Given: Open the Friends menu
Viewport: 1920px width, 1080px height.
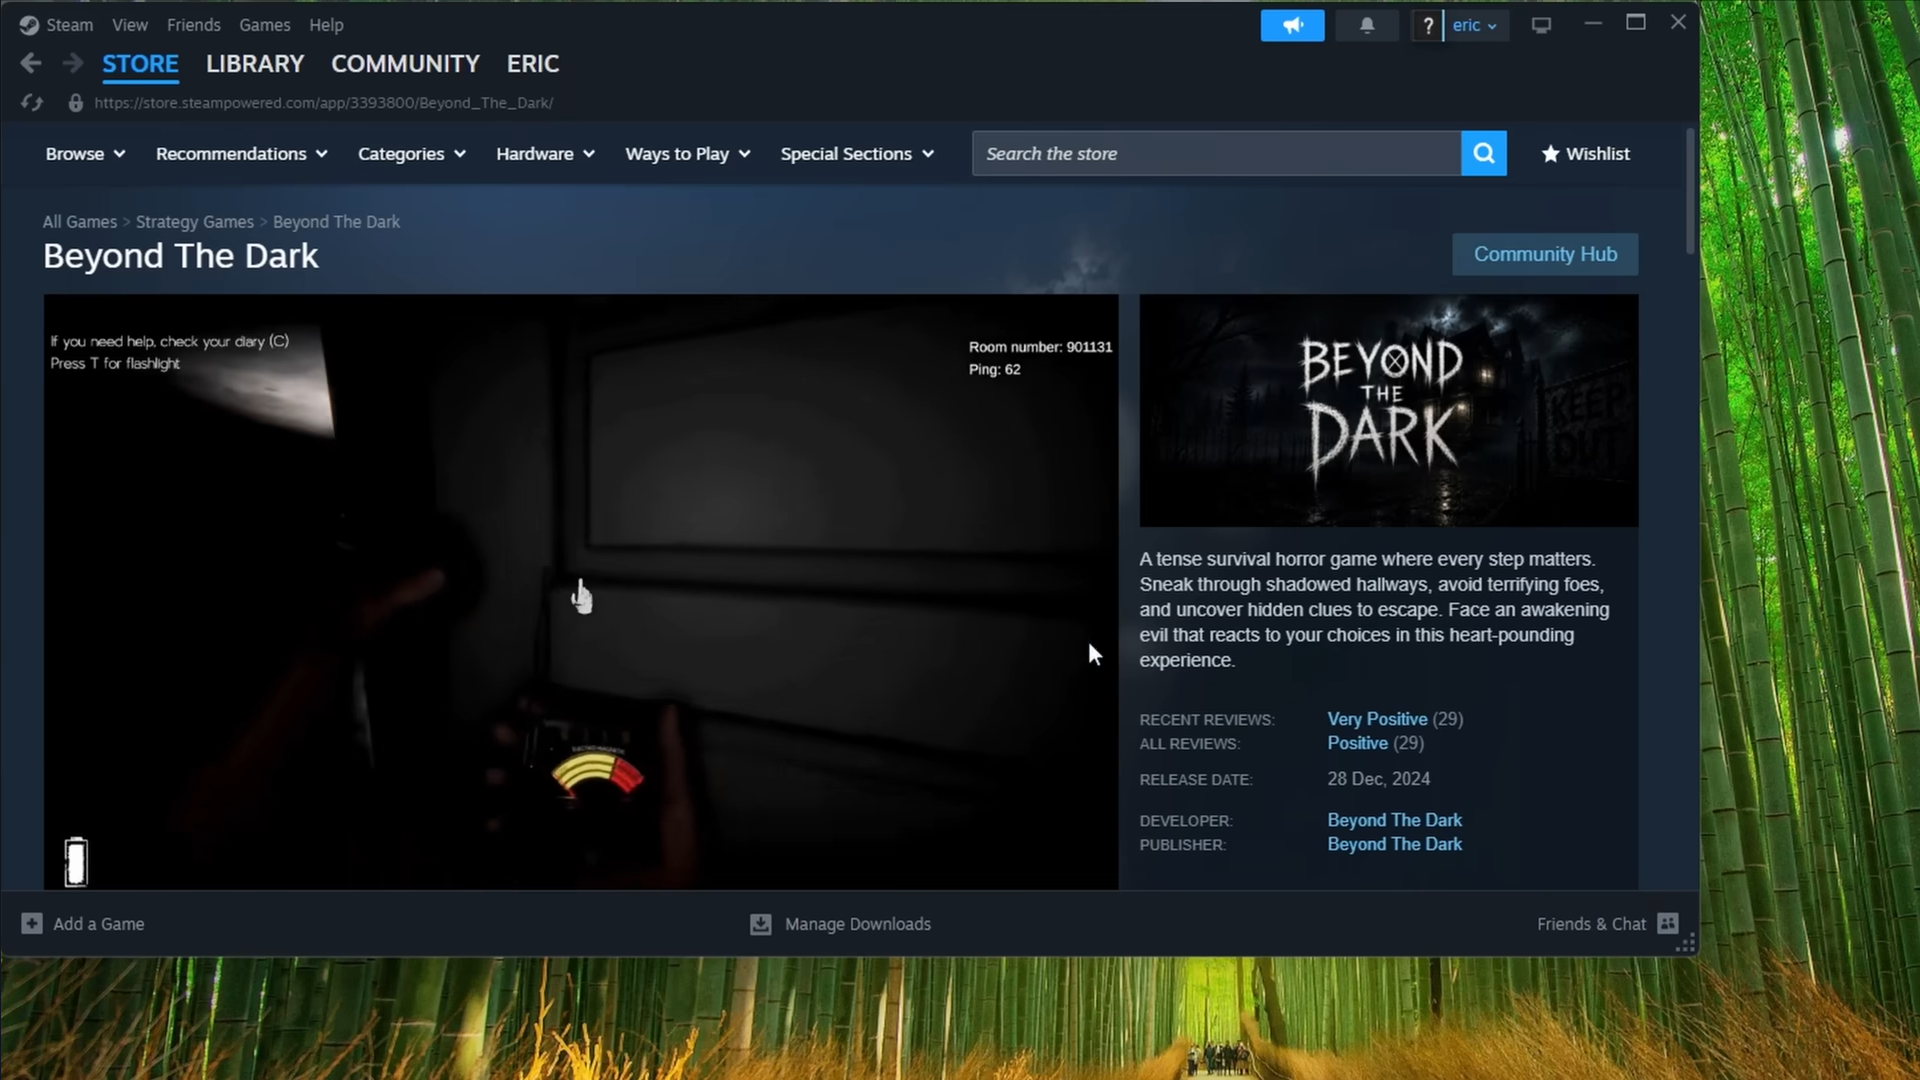Looking at the screenshot, I should (193, 25).
